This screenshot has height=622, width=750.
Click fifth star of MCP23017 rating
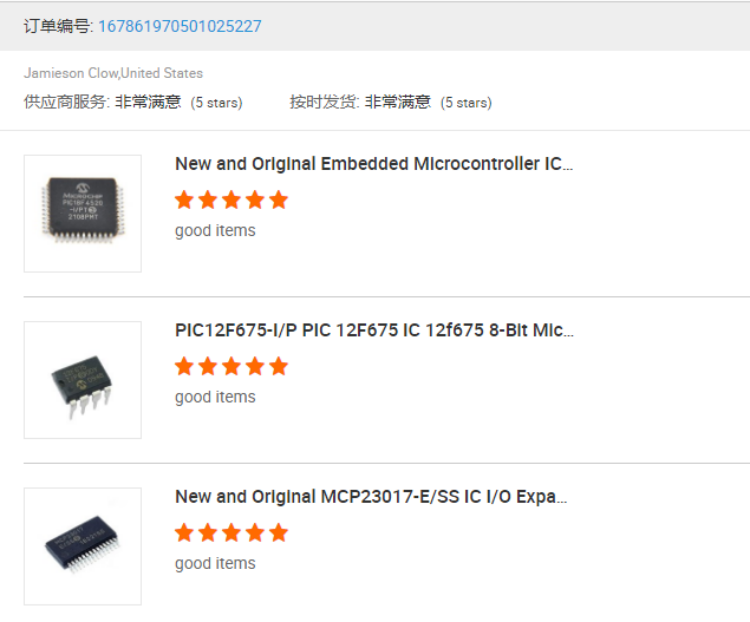[278, 533]
